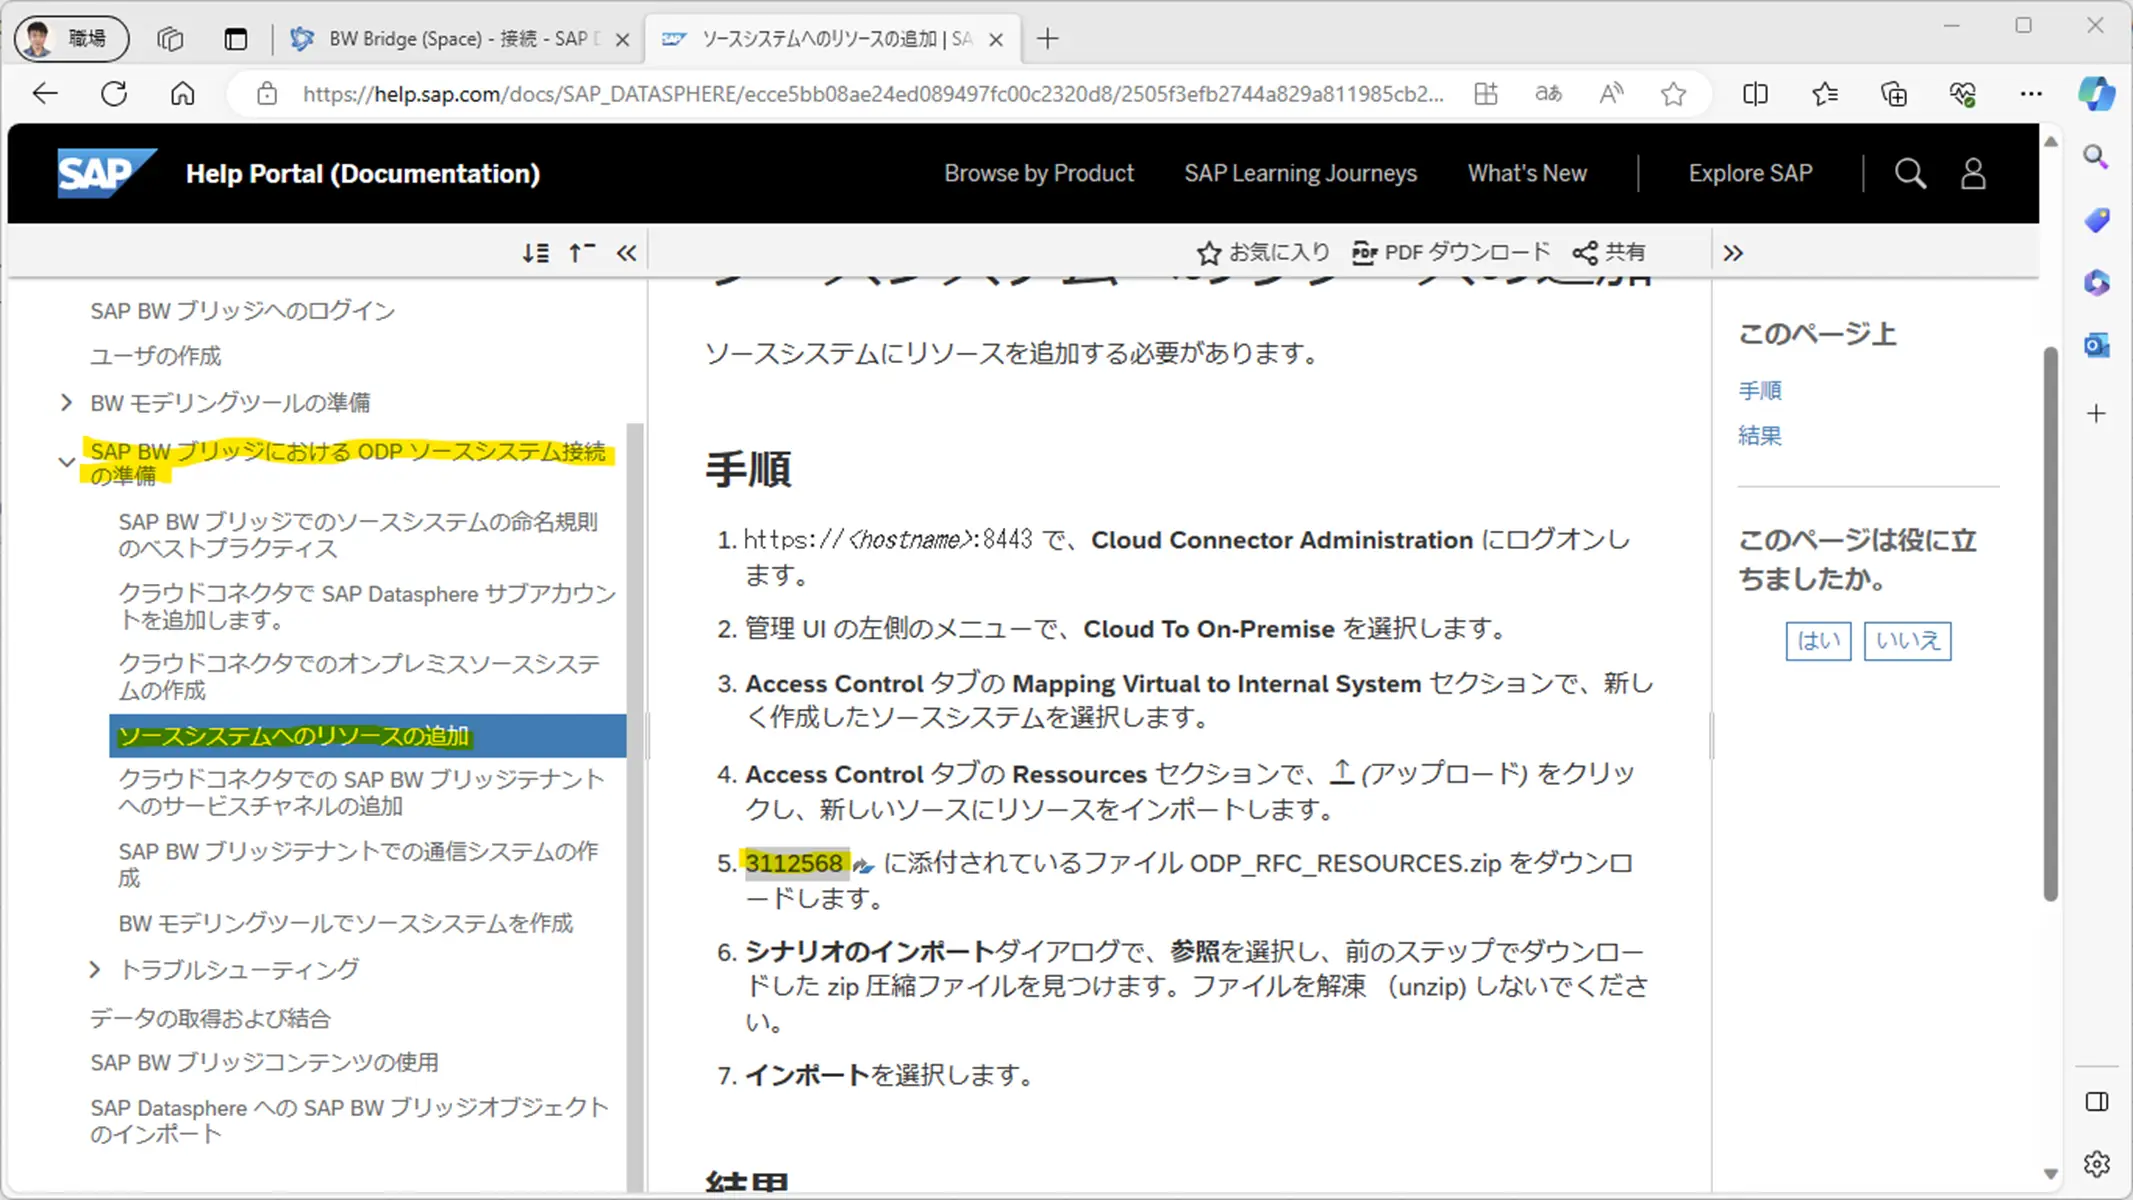
Task: Click the browser address bar URL
Action: click(873, 94)
